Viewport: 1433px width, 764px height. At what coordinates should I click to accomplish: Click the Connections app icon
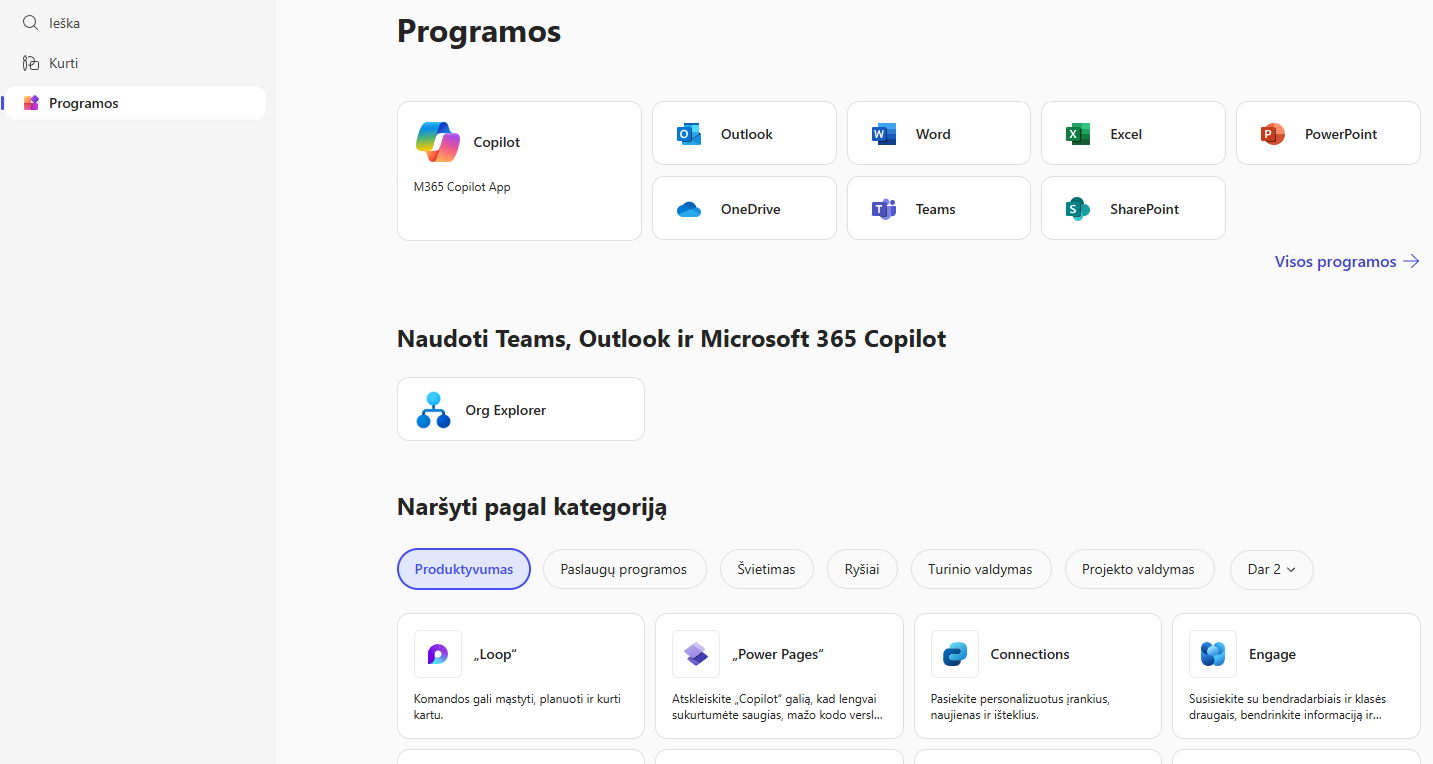point(955,654)
